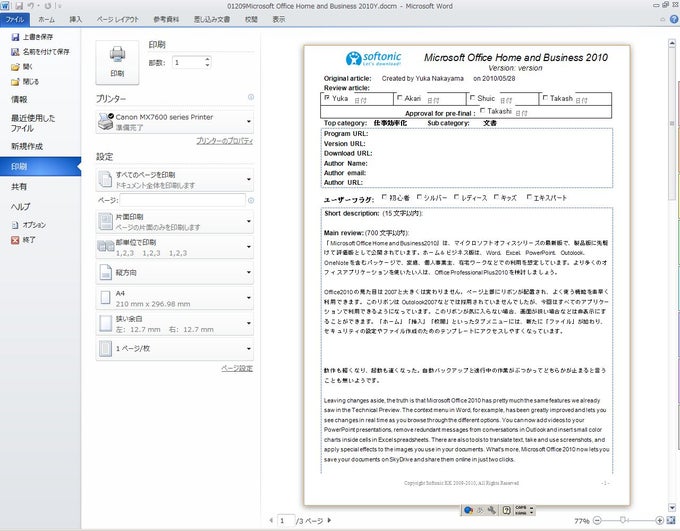Click the IME help question icon
680x531 pixels.
click(x=506, y=510)
